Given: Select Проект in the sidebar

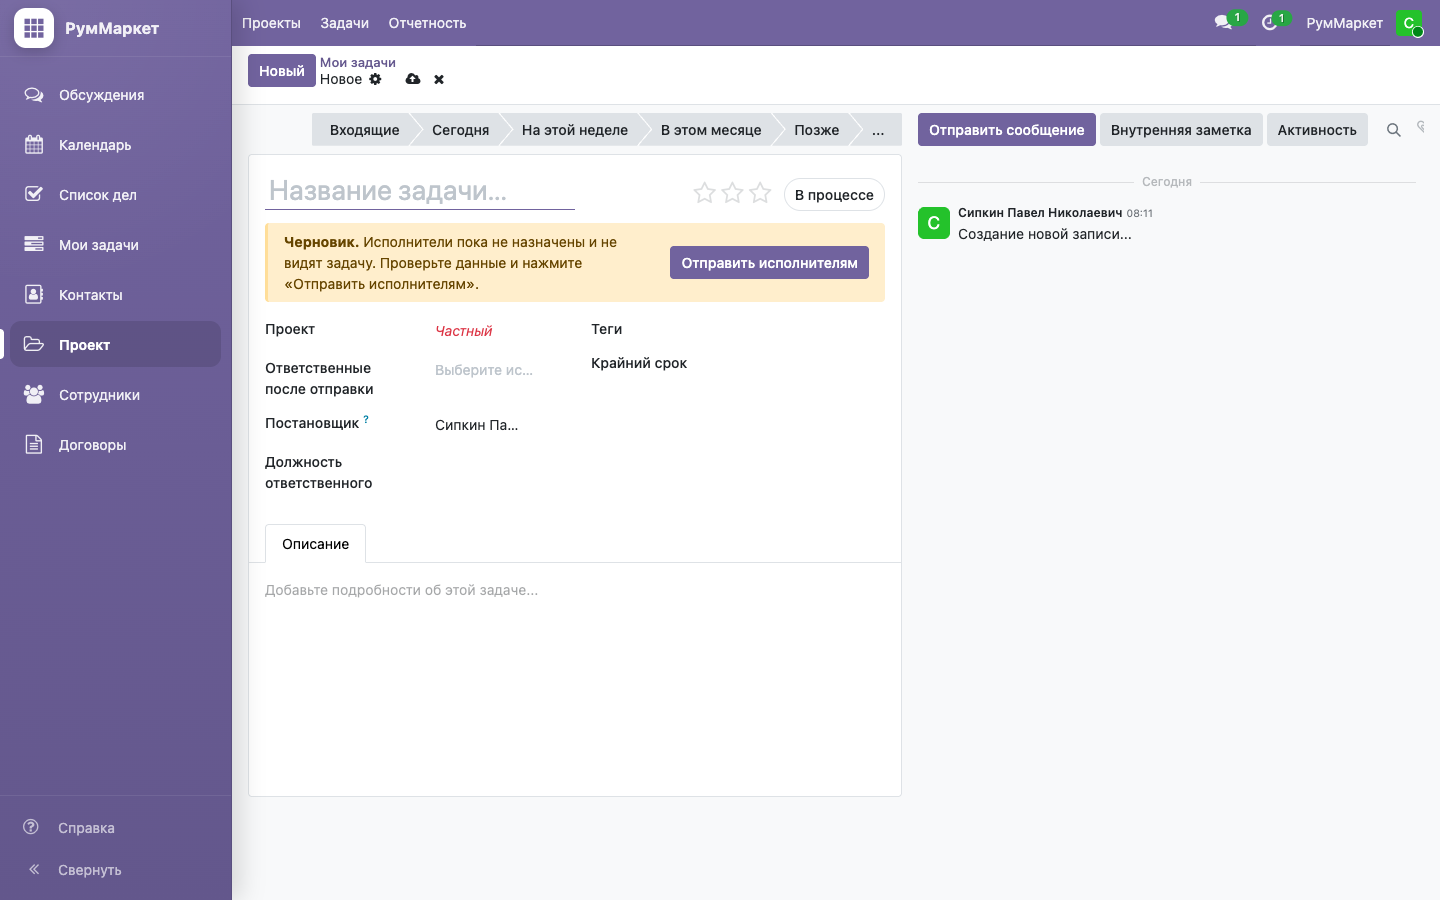Looking at the screenshot, I should pyautogui.click(x=116, y=345).
